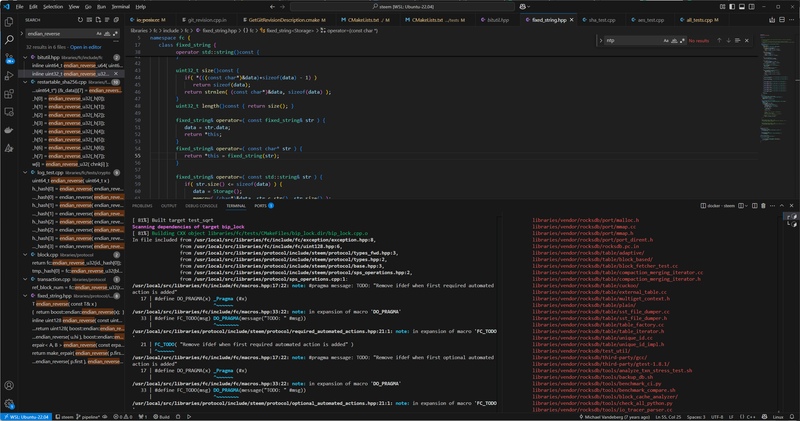Open the Selection menu

(53, 7)
